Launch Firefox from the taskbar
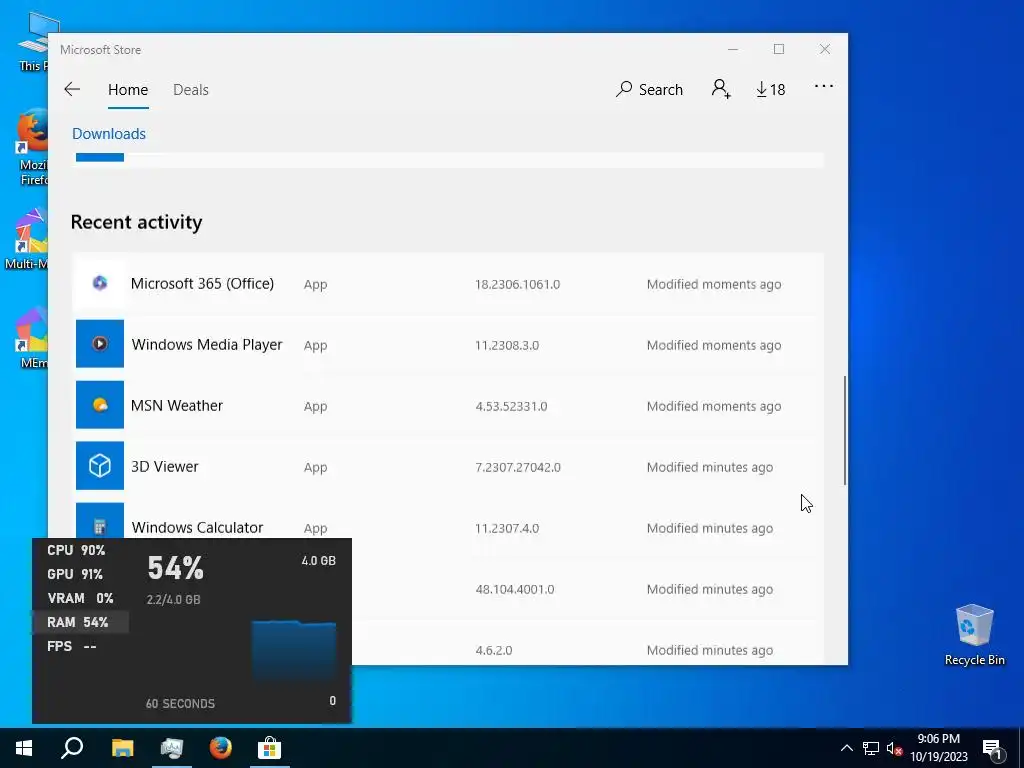 (x=221, y=748)
